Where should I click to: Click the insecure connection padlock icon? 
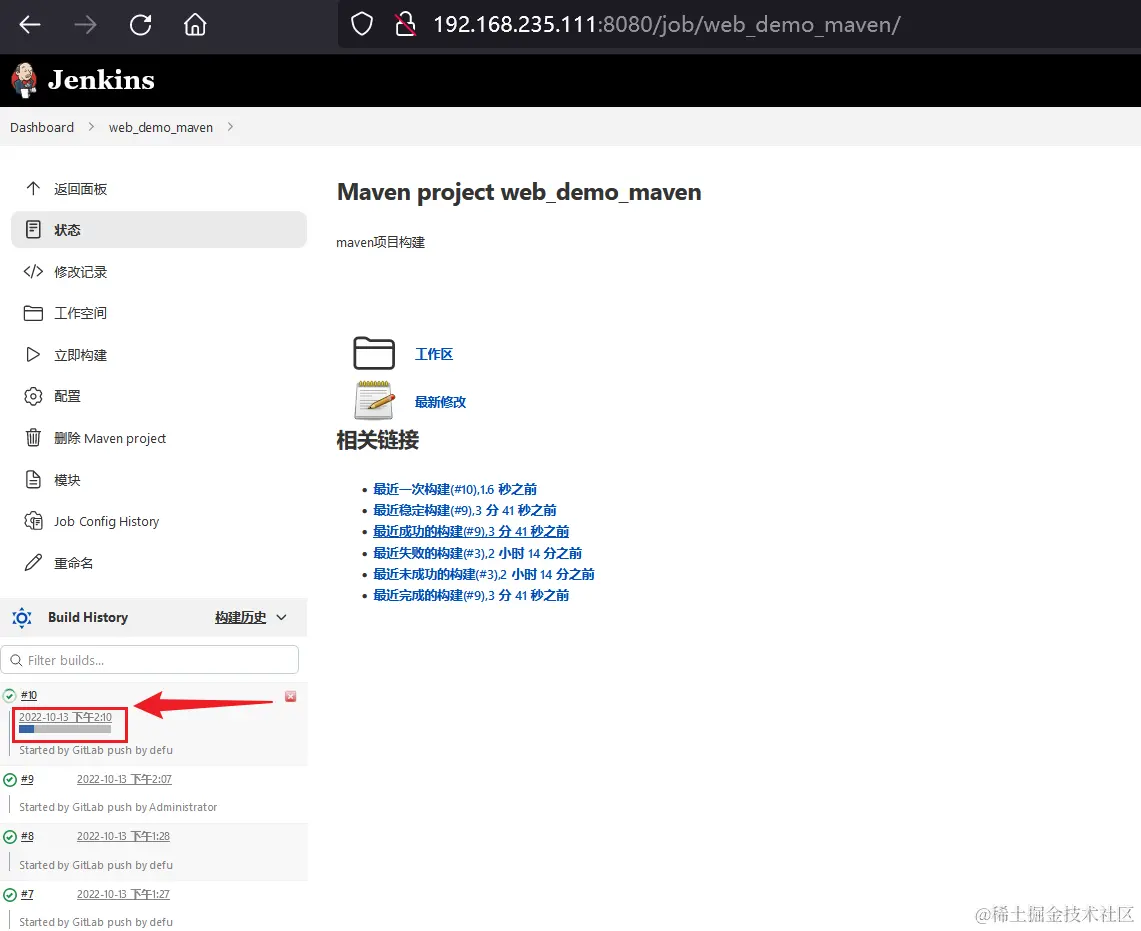(x=405, y=25)
